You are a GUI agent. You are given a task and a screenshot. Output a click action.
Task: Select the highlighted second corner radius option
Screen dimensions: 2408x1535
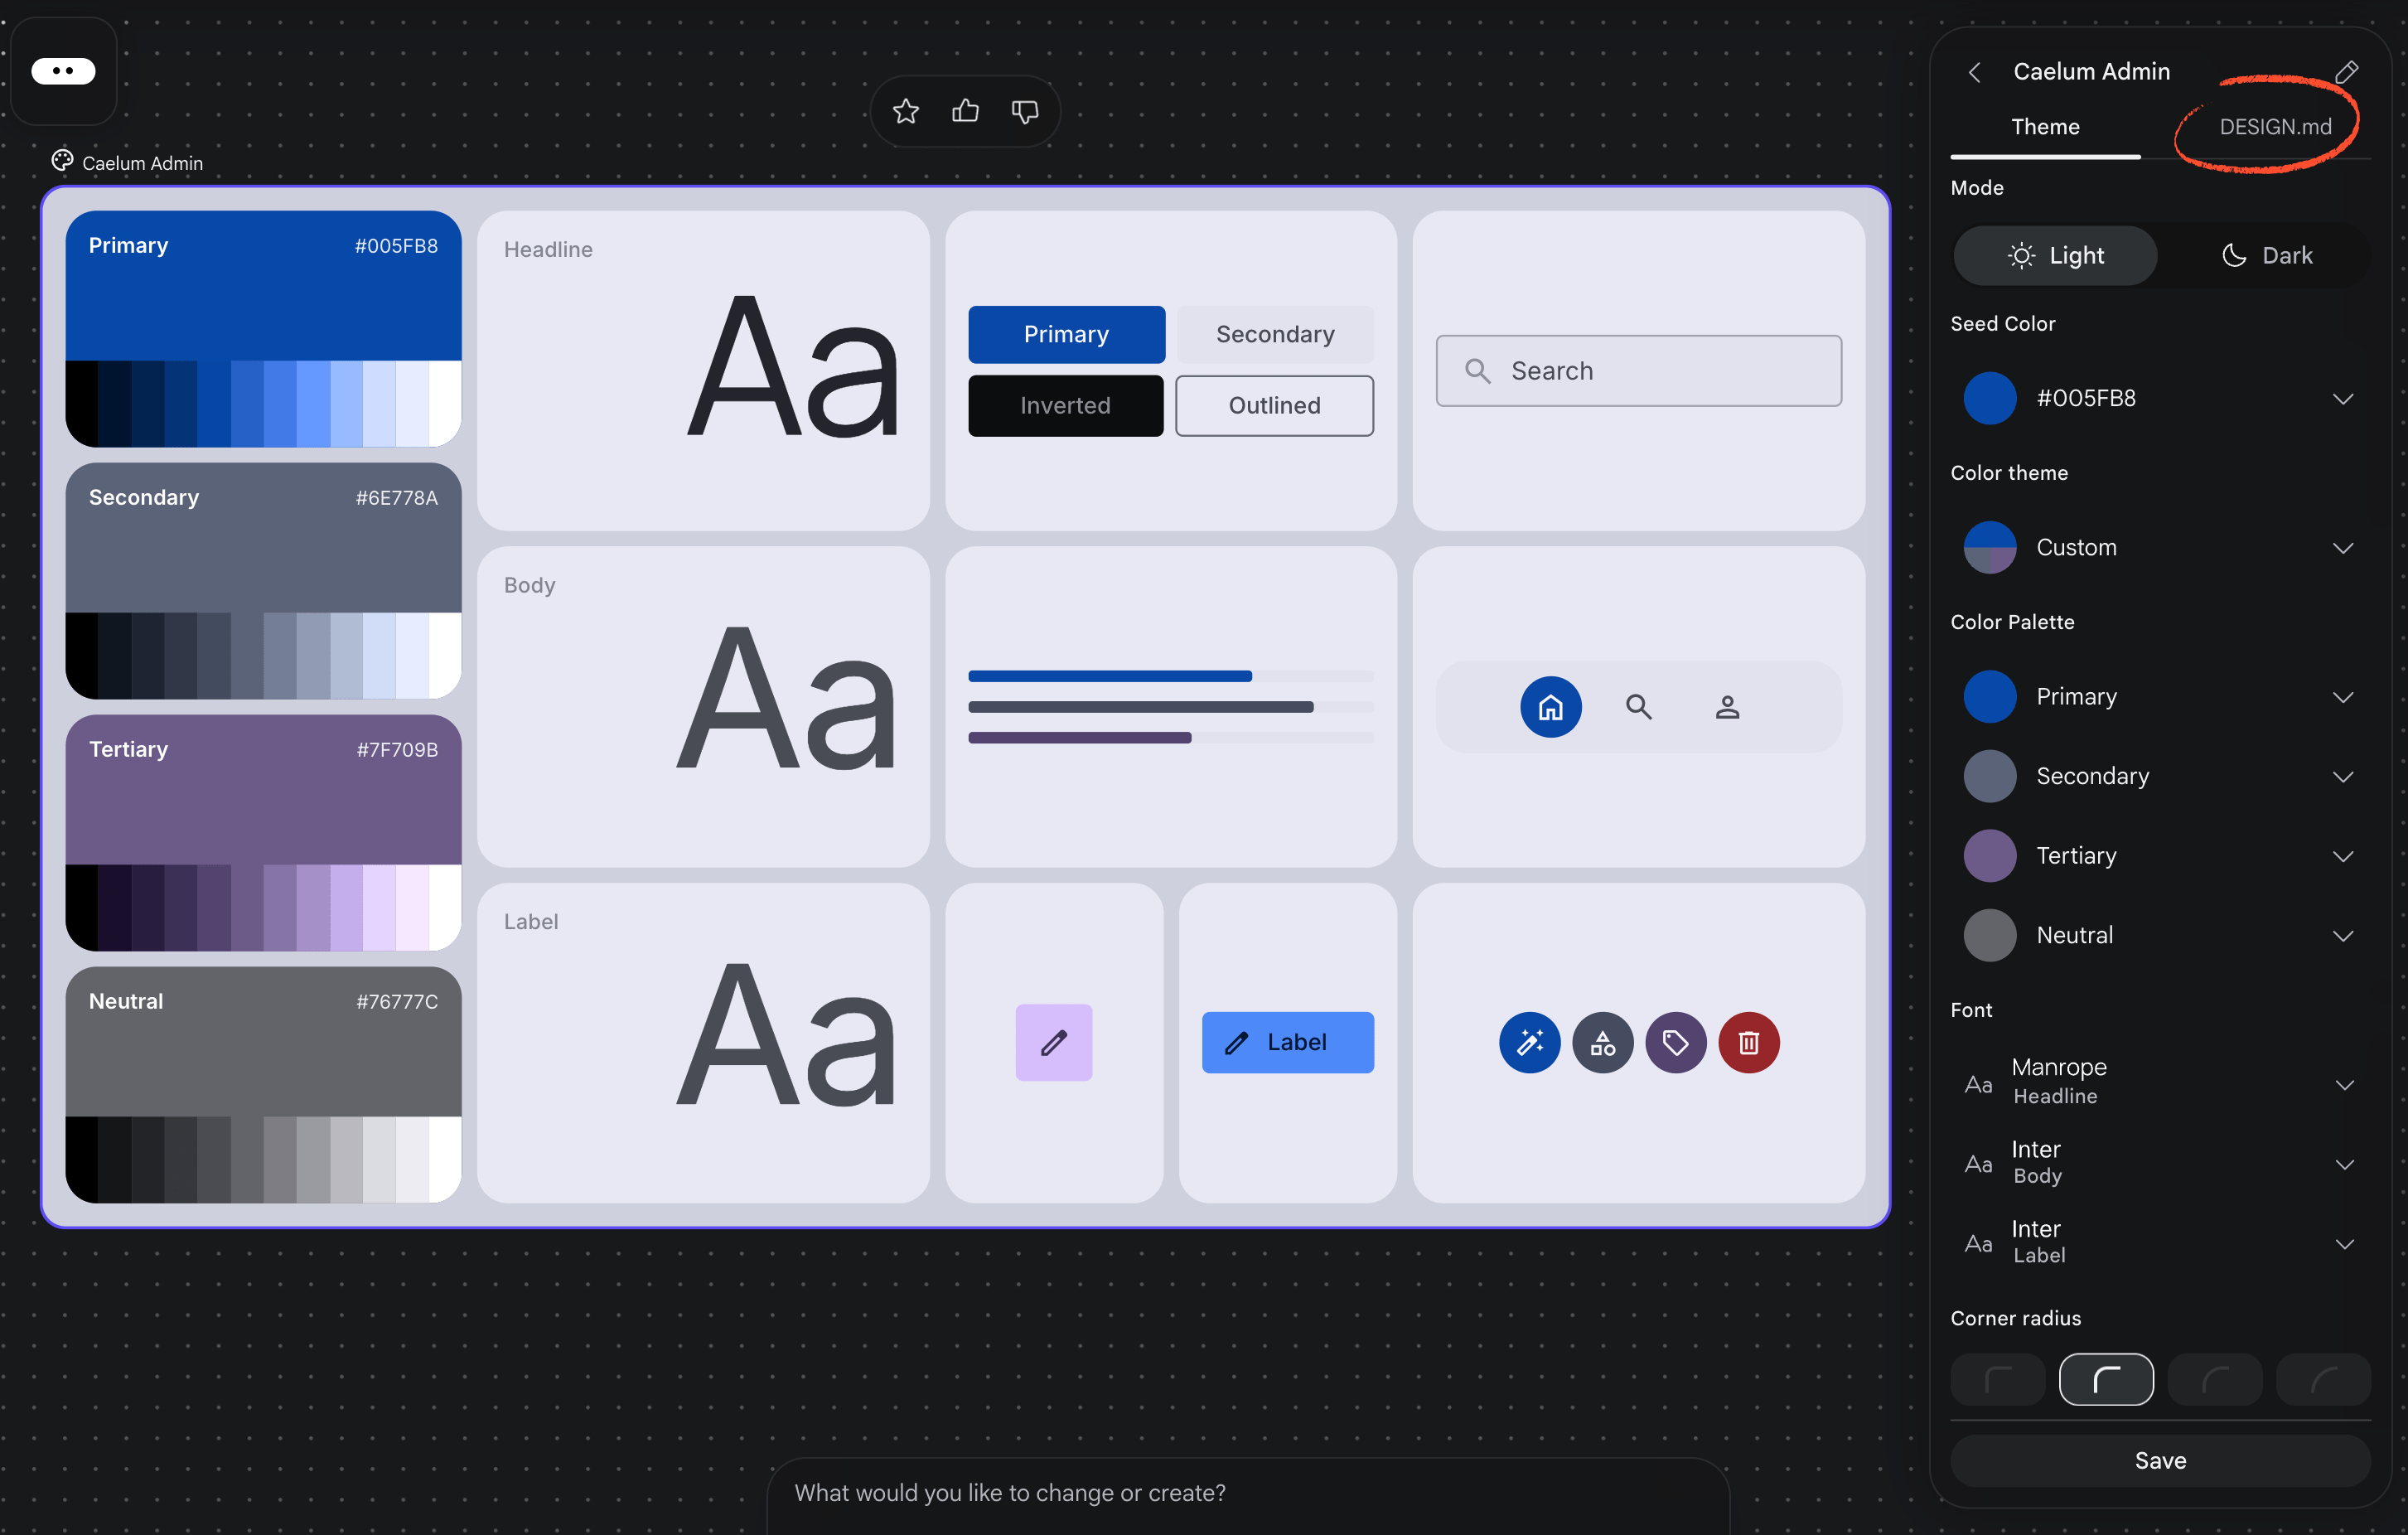(2105, 1380)
